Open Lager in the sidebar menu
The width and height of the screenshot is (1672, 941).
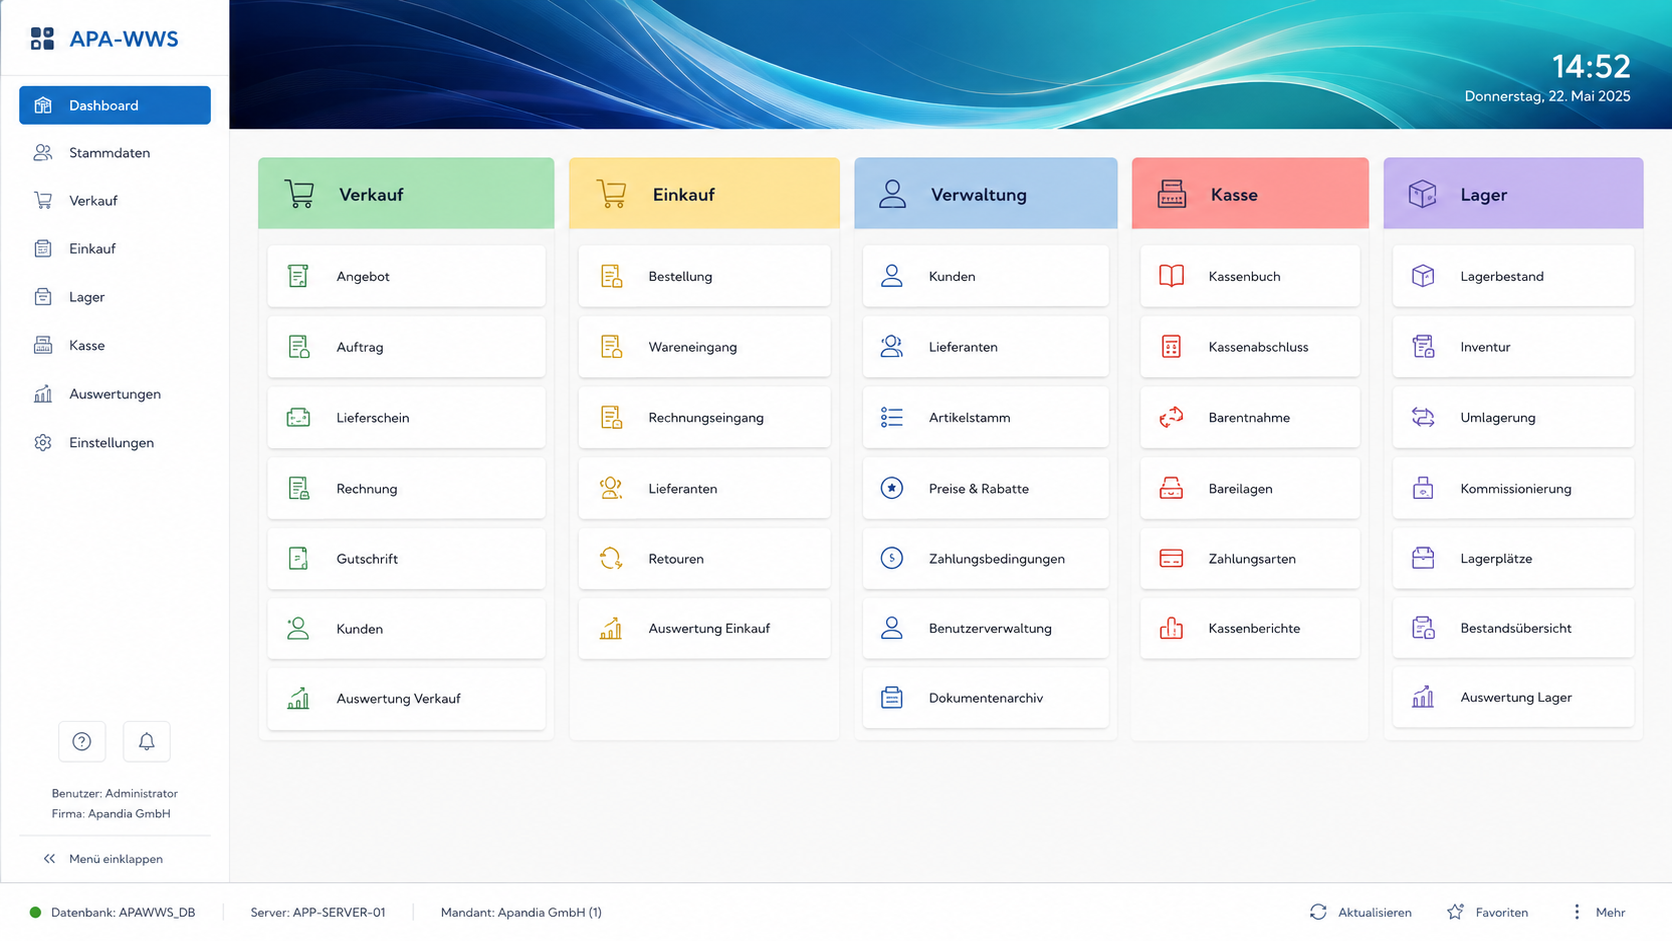(115, 297)
